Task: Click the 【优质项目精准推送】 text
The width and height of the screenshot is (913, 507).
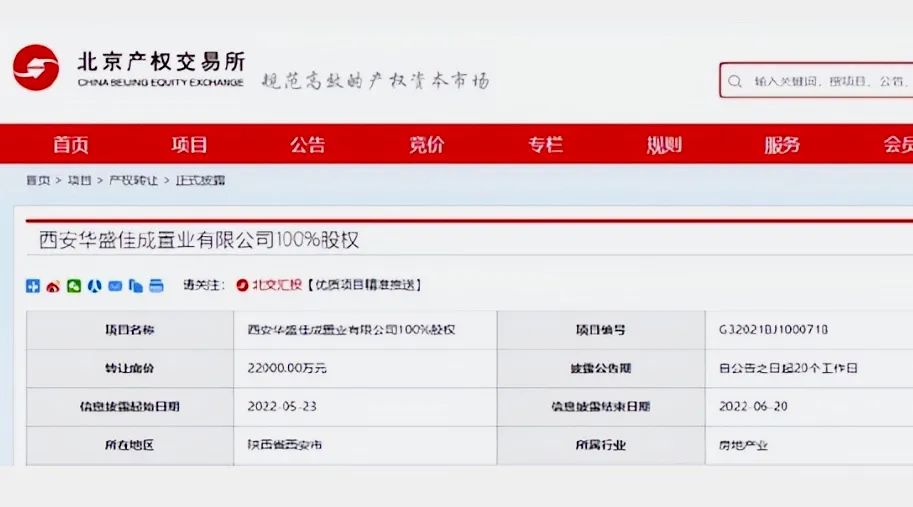Action: pos(365,285)
